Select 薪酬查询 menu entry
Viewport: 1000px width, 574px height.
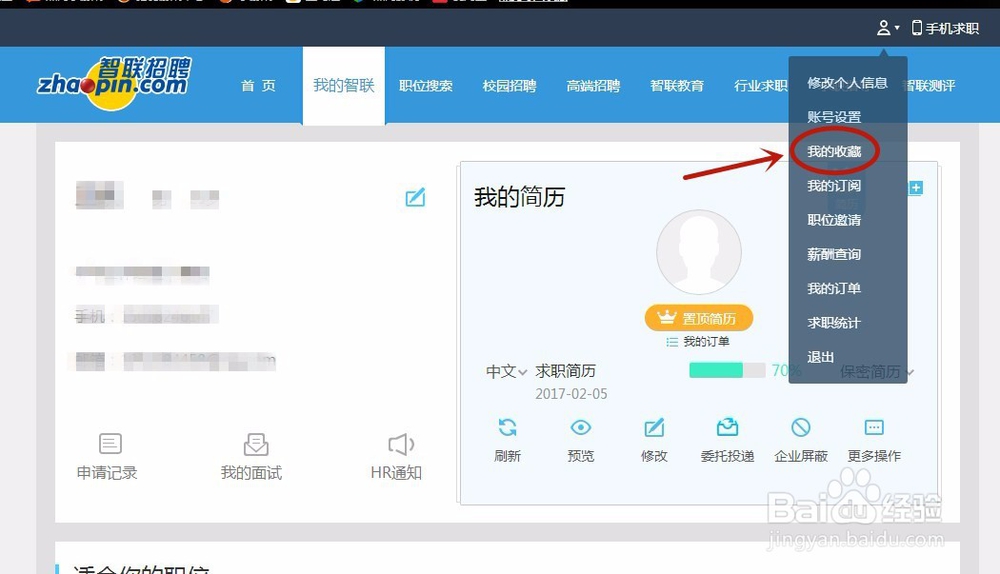pyautogui.click(x=834, y=254)
